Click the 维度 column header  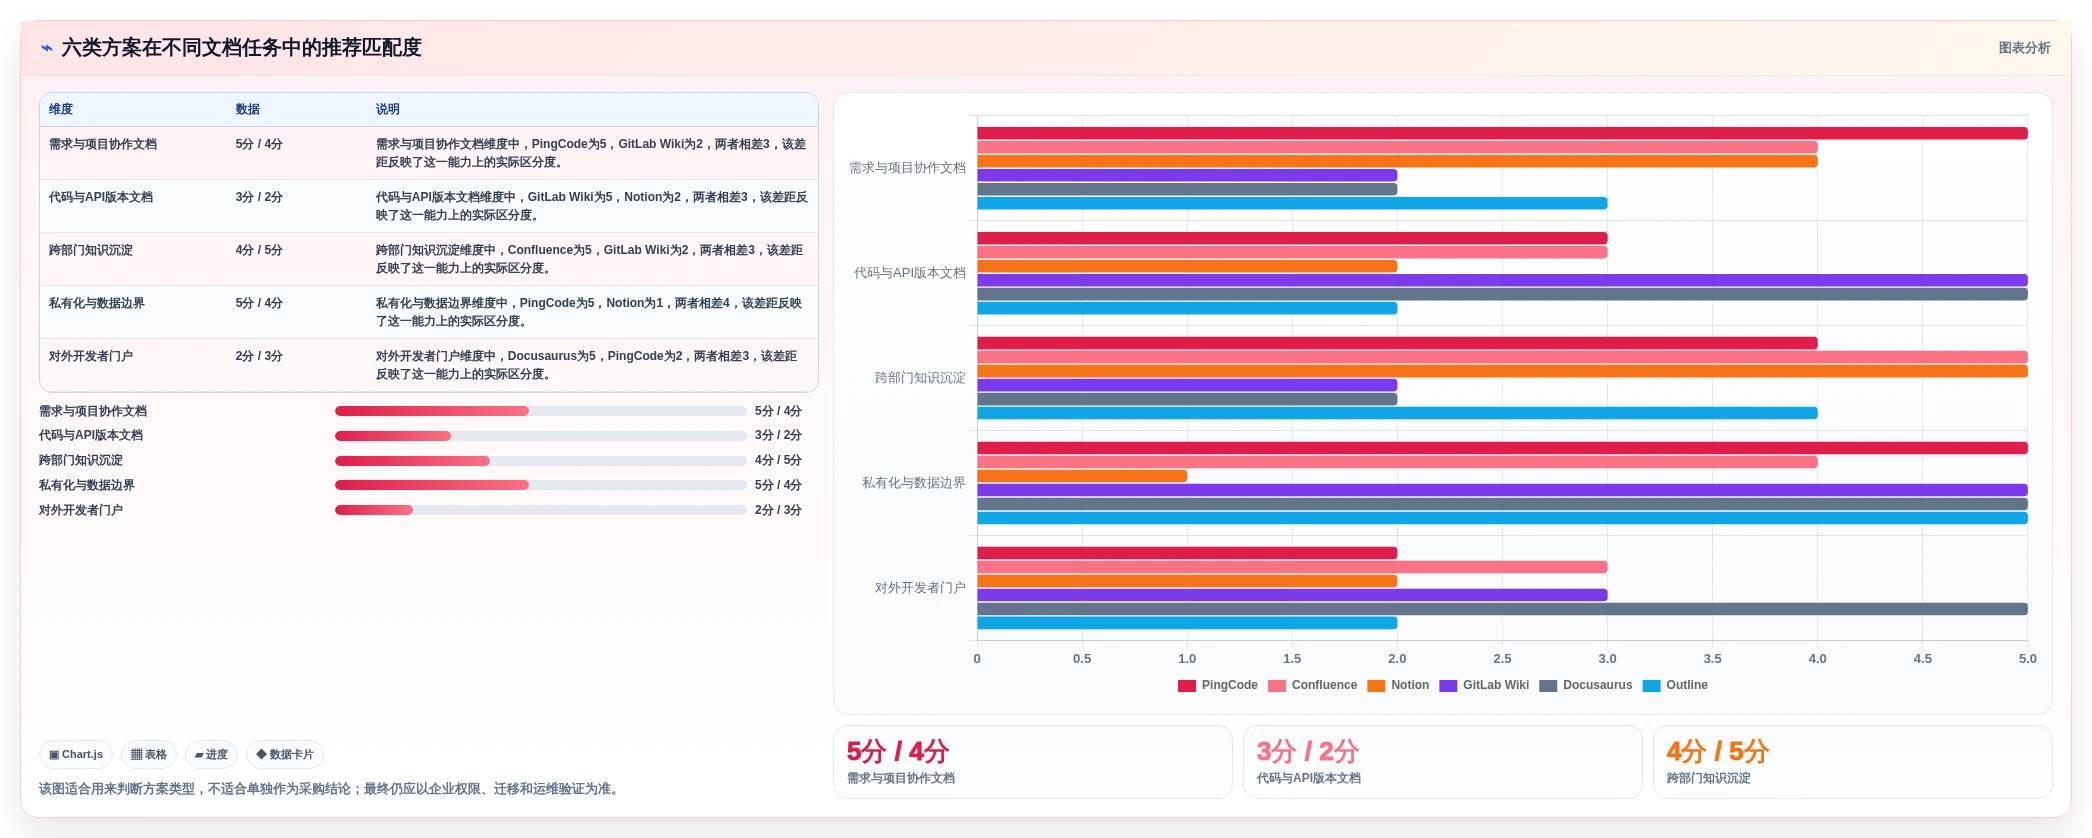(61, 110)
